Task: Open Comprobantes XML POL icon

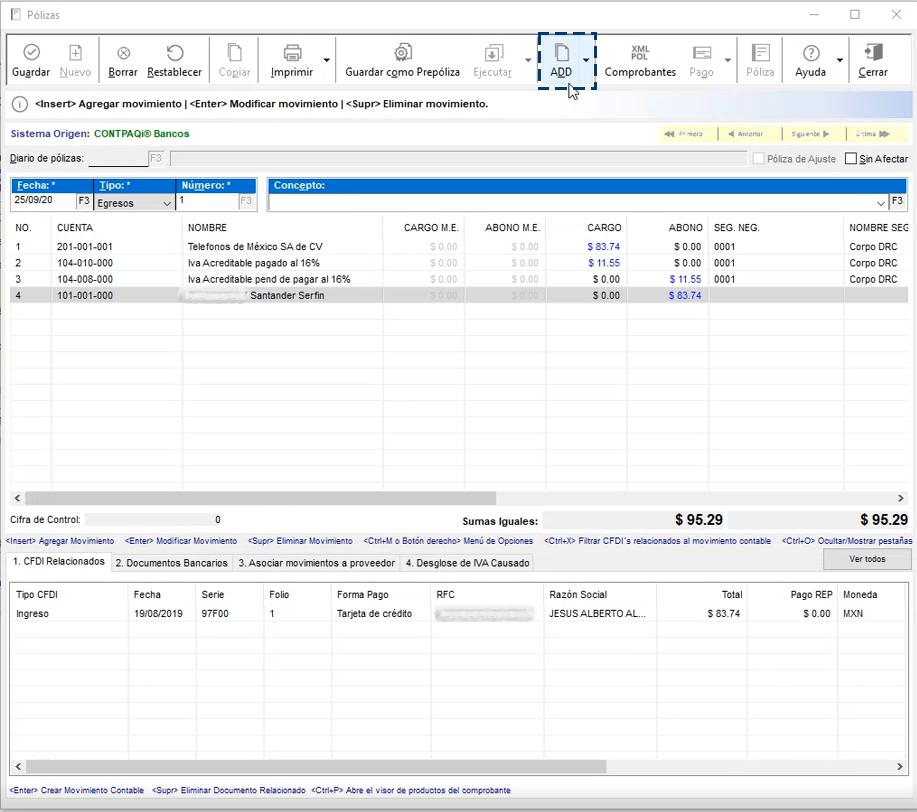Action: tap(640, 54)
